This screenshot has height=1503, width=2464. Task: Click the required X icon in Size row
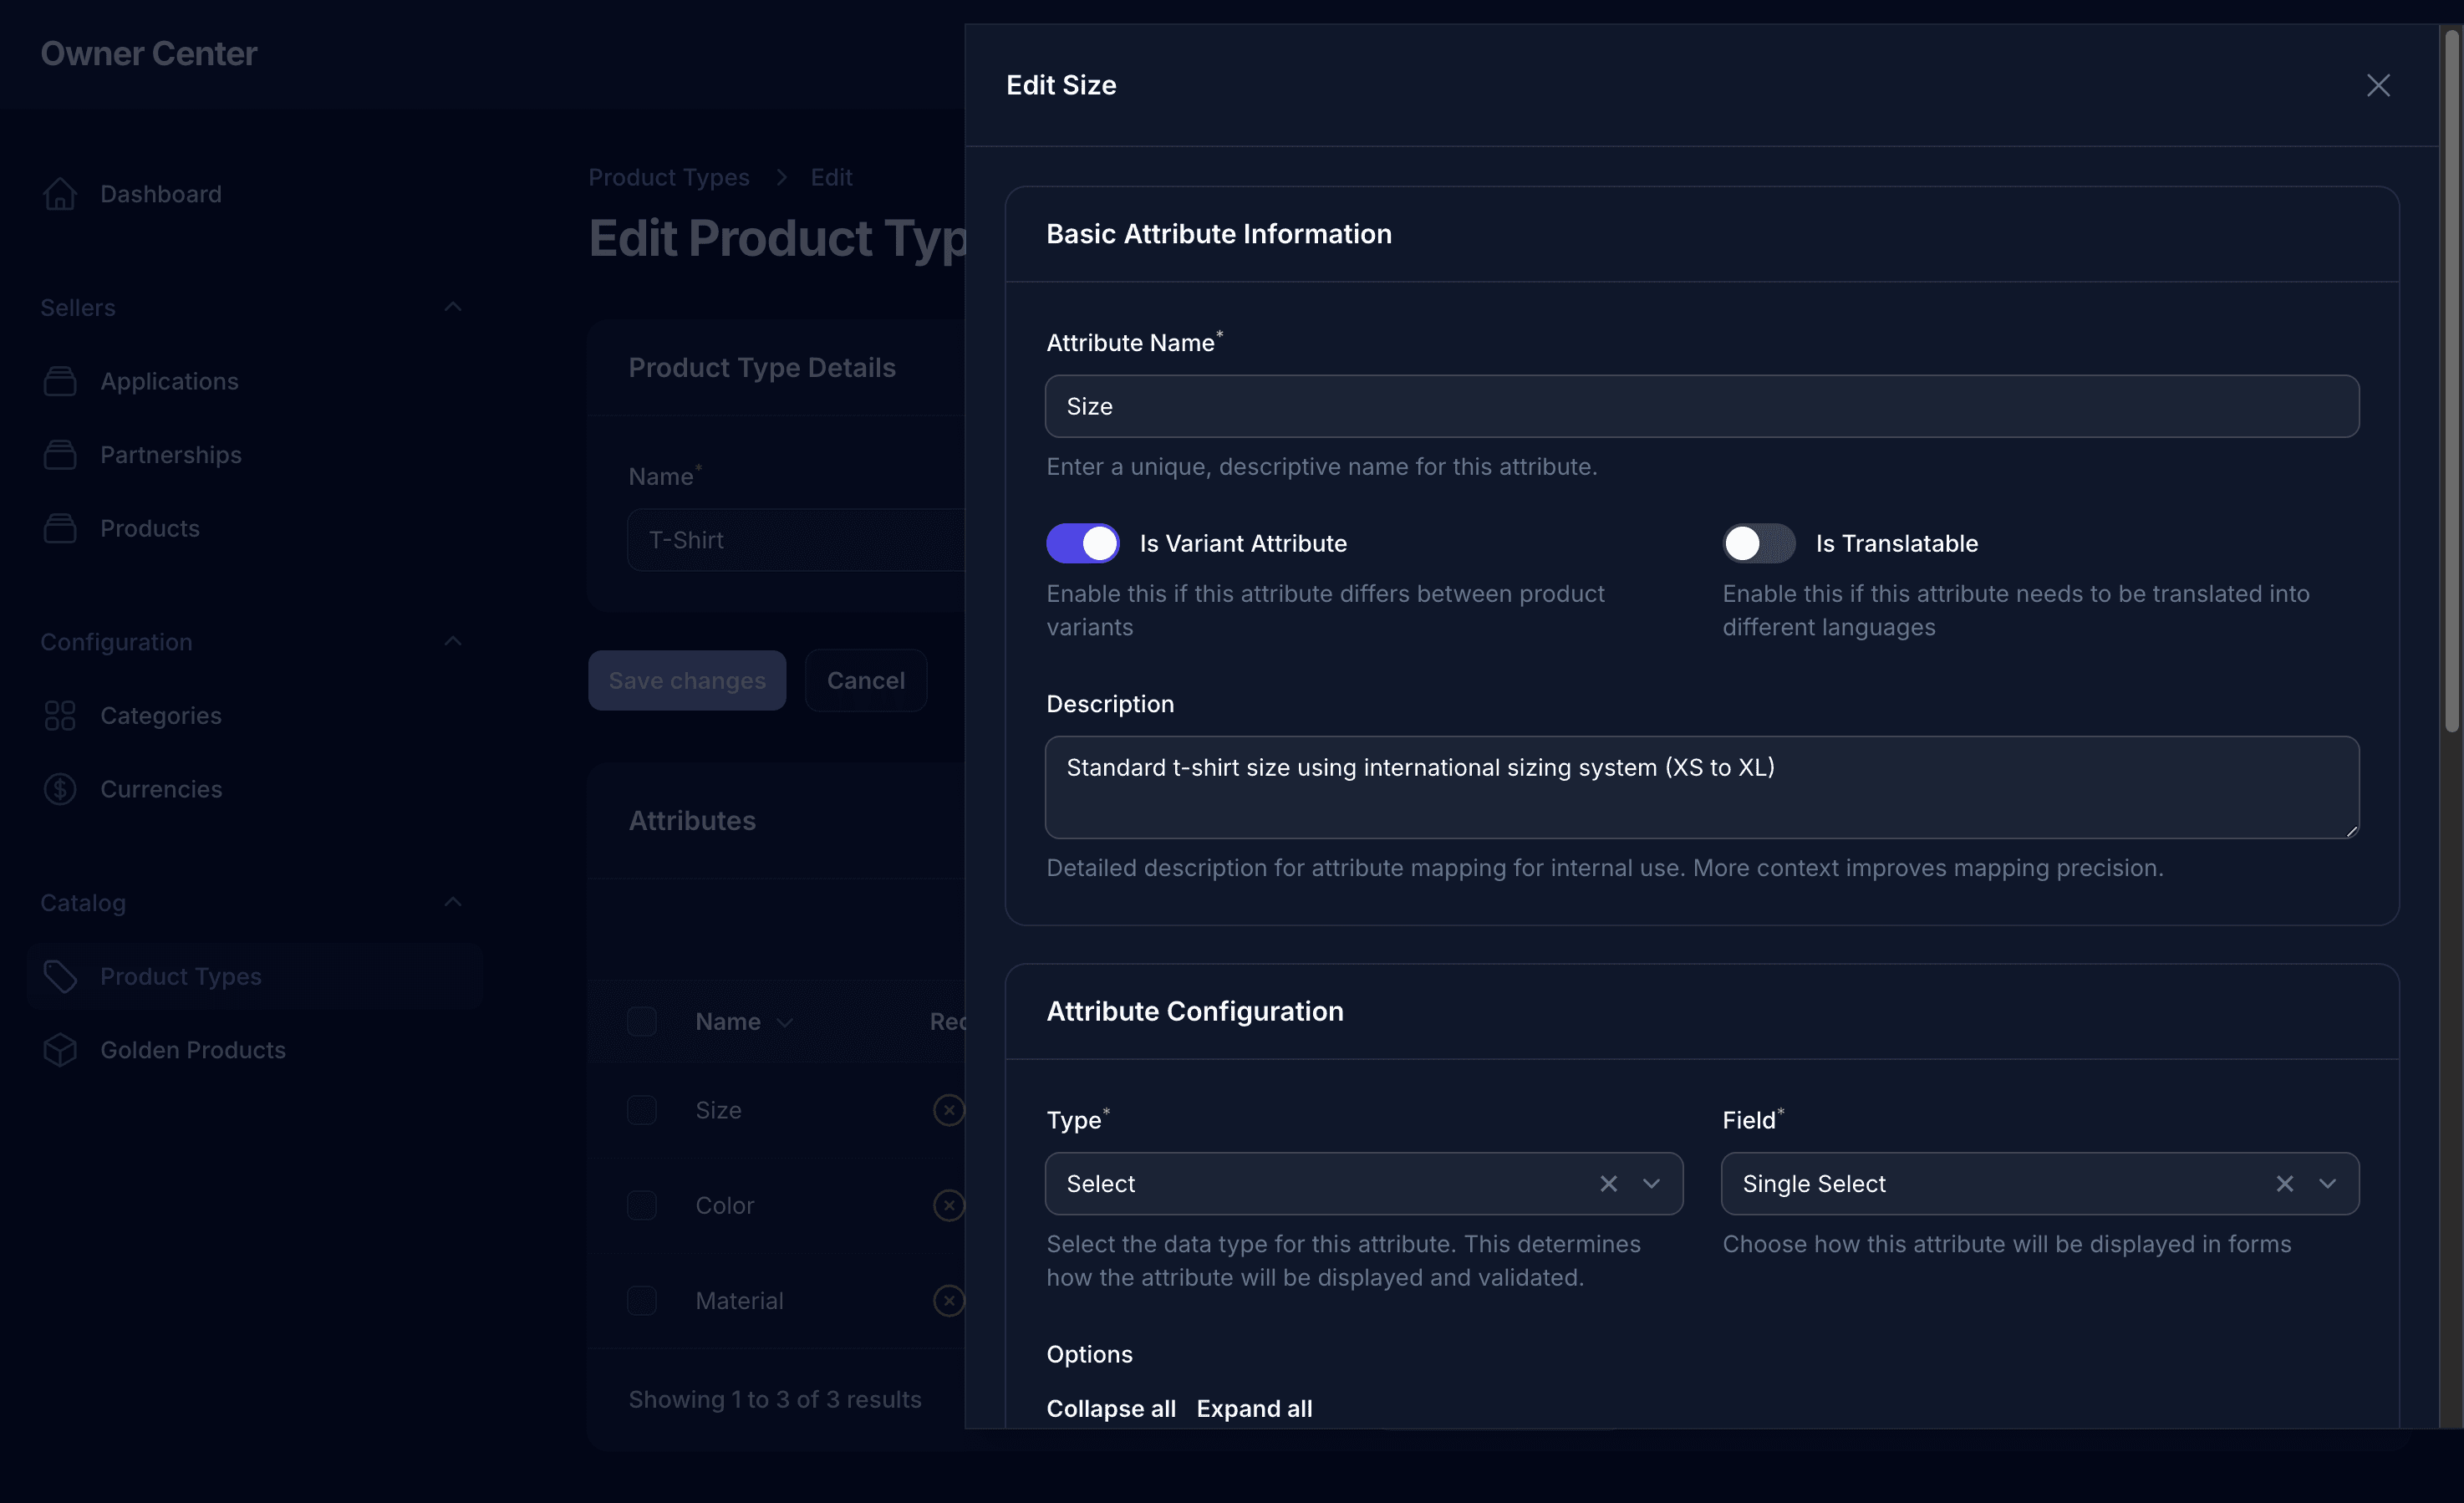pos(949,1110)
